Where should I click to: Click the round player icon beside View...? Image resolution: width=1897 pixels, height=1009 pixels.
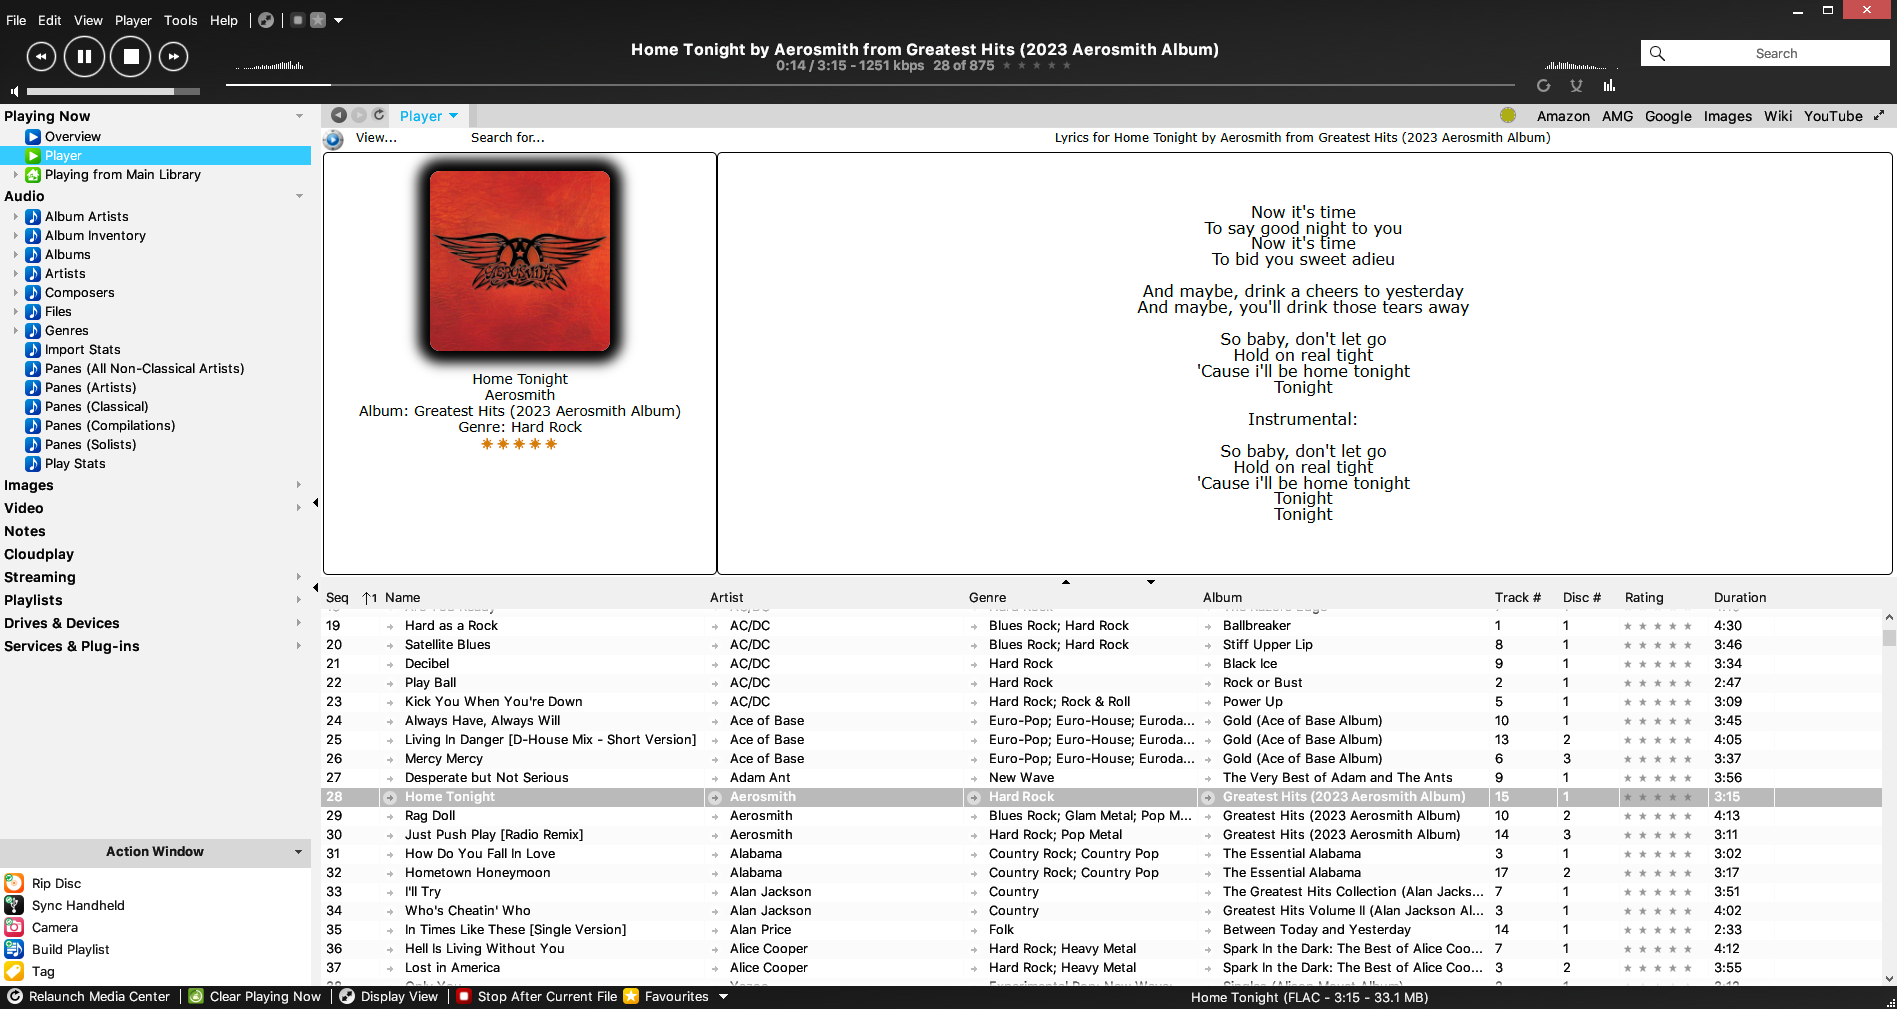pos(334,139)
